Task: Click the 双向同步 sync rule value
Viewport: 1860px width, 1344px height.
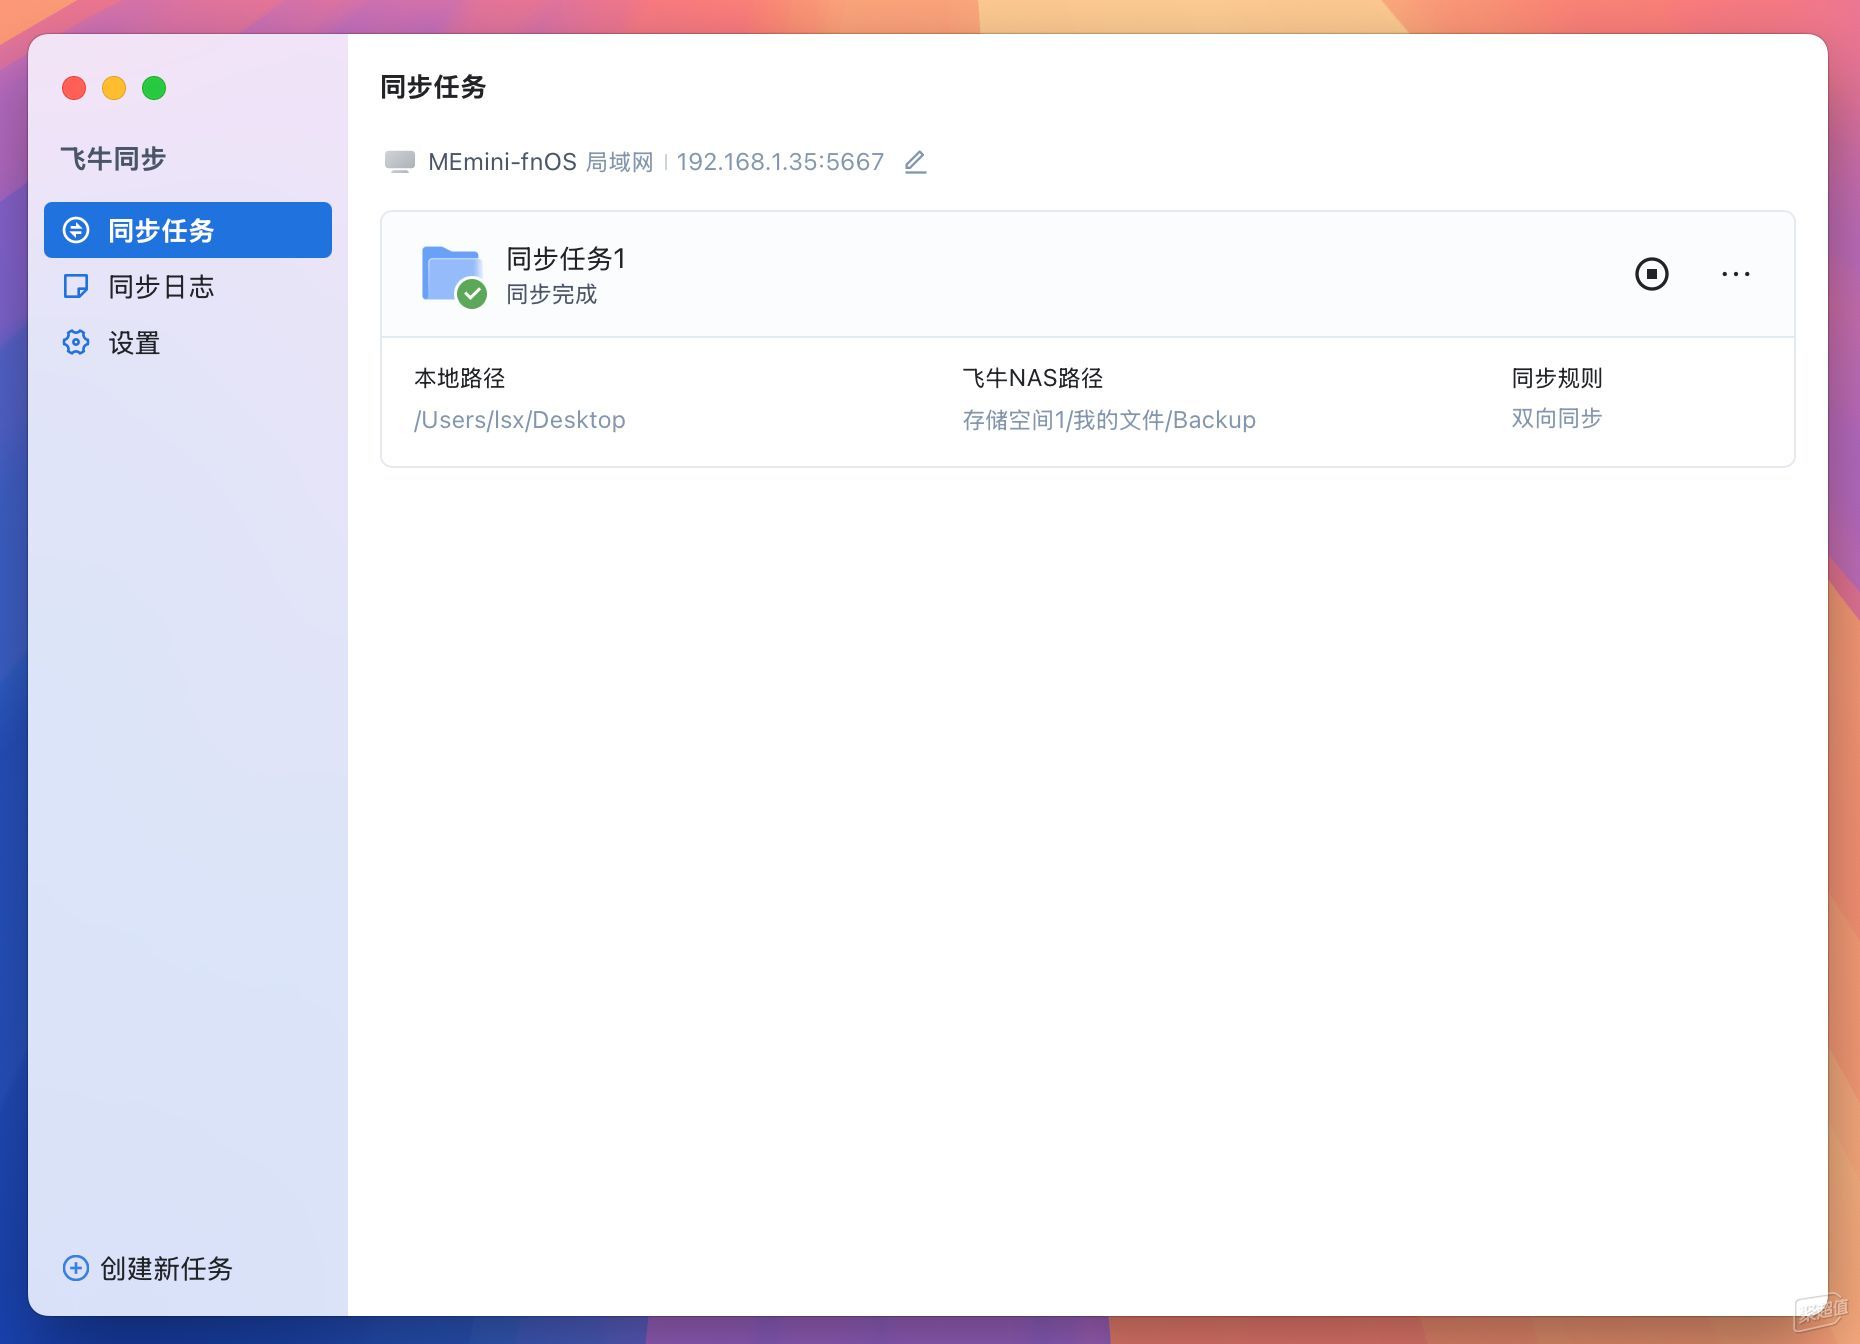Action: pyautogui.click(x=1556, y=418)
